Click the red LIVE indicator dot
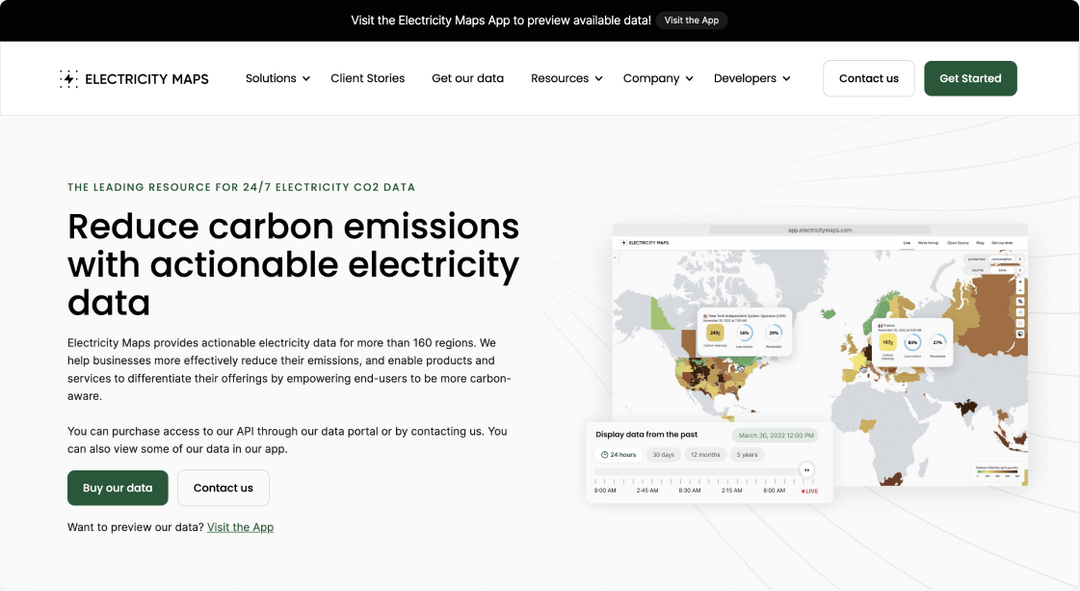The width and height of the screenshot is (1080, 591). pos(802,490)
